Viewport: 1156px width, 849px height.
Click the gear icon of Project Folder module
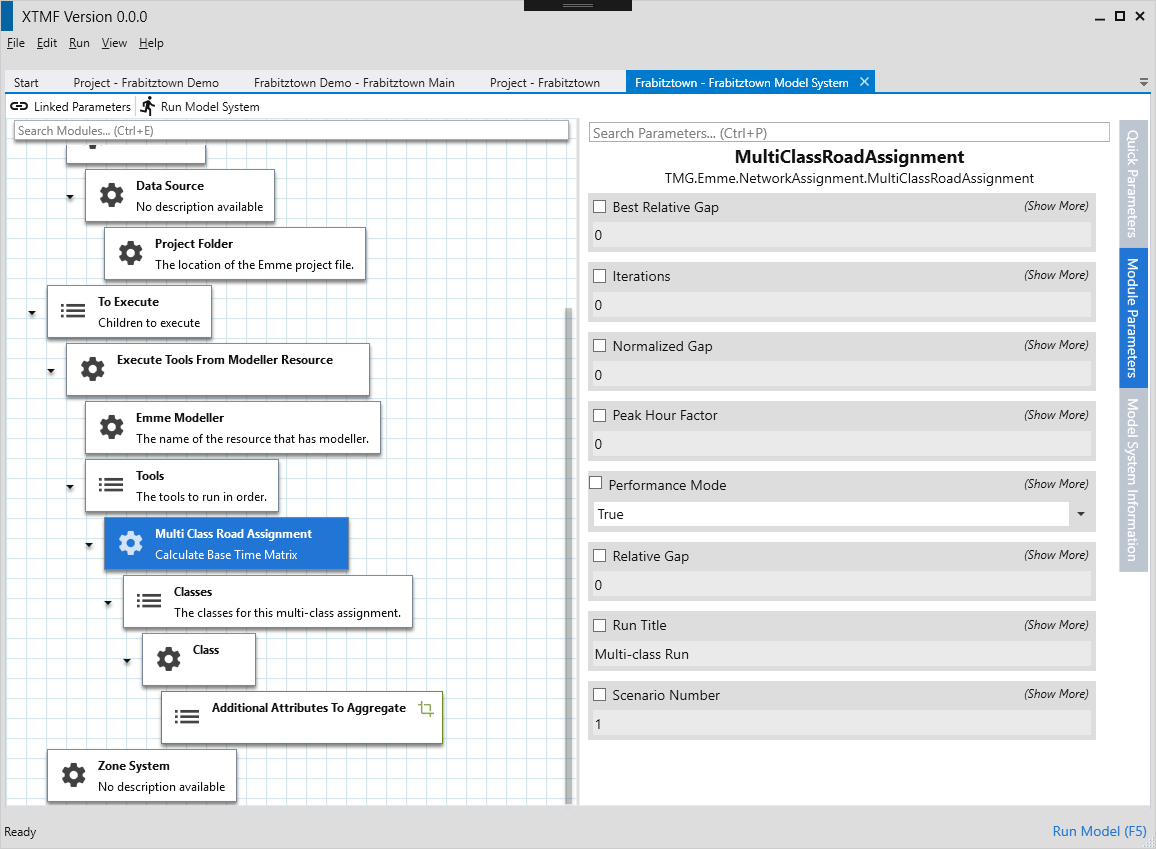pos(130,254)
